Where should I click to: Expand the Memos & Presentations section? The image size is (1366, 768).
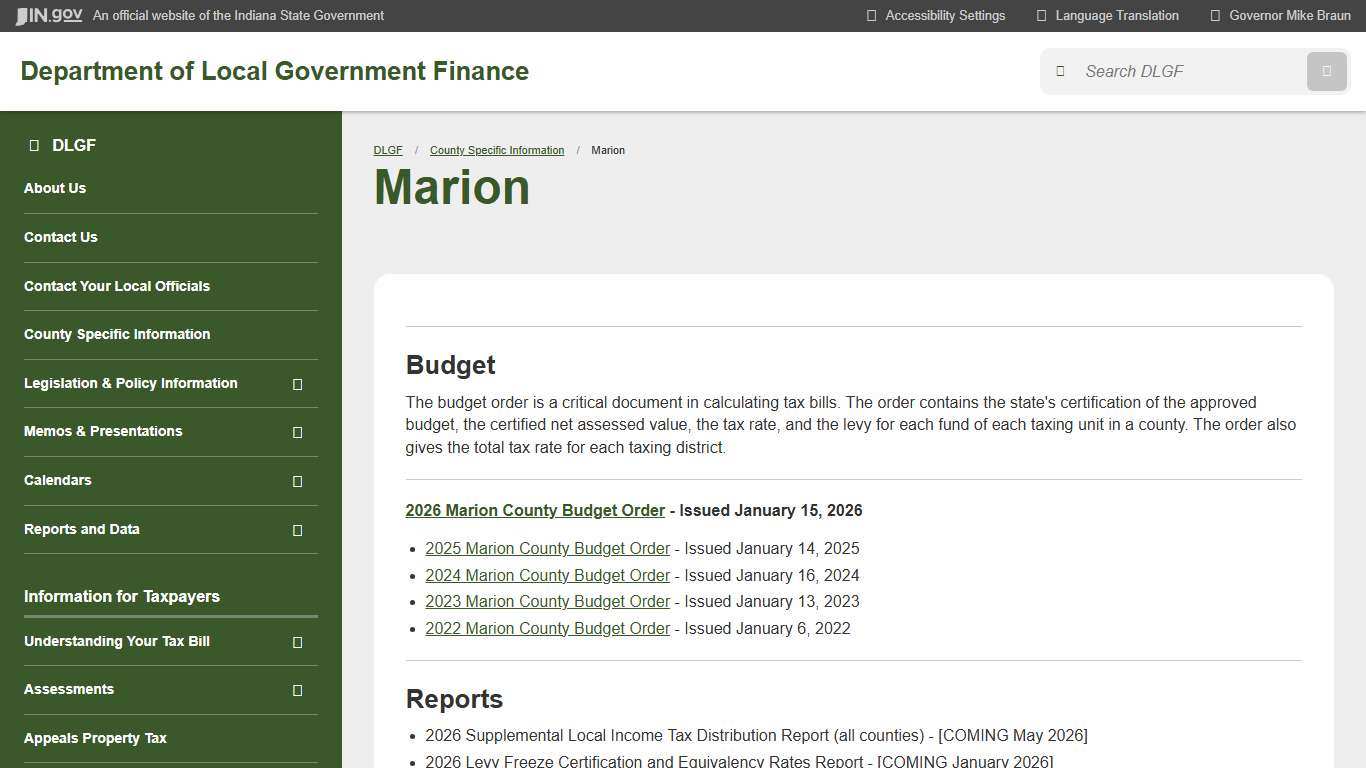pyautogui.click(x=297, y=432)
